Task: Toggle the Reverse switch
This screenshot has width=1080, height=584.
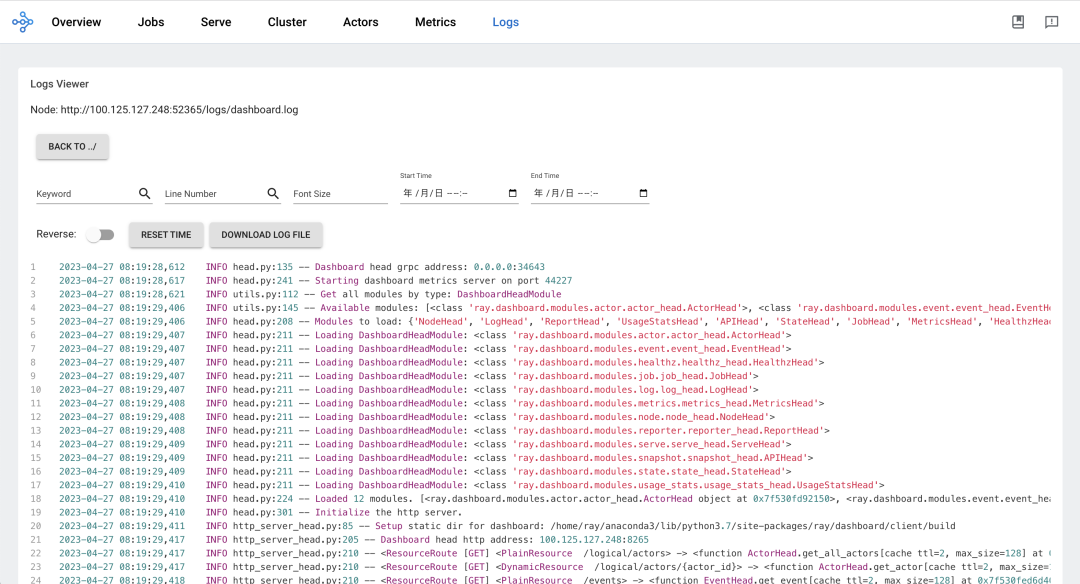Action: (100, 235)
